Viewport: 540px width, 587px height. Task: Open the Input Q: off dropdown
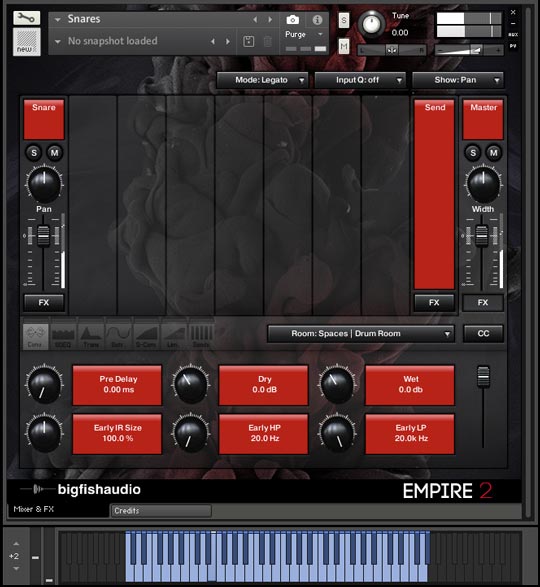[360, 80]
